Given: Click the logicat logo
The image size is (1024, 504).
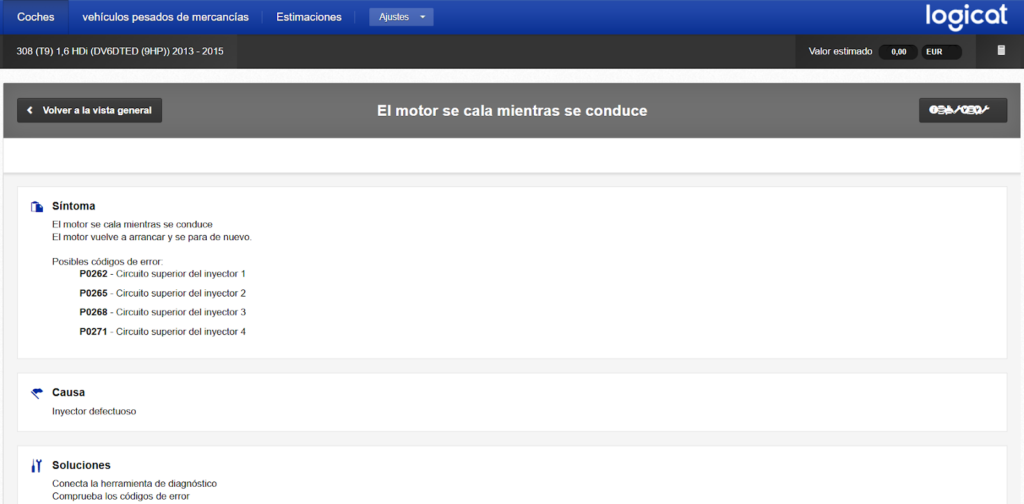Looking at the screenshot, I should pyautogui.click(x=967, y=17).
